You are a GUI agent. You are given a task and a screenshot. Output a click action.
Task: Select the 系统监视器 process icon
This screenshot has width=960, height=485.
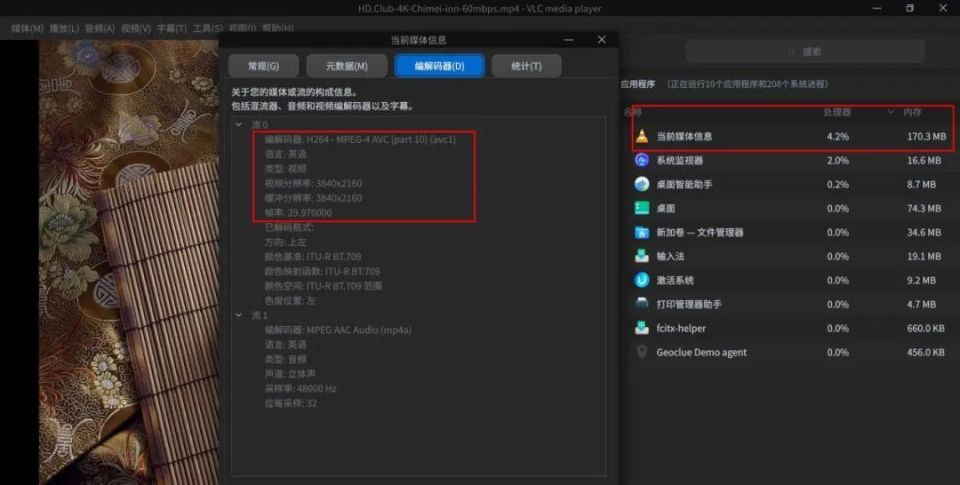pos(642,160)
